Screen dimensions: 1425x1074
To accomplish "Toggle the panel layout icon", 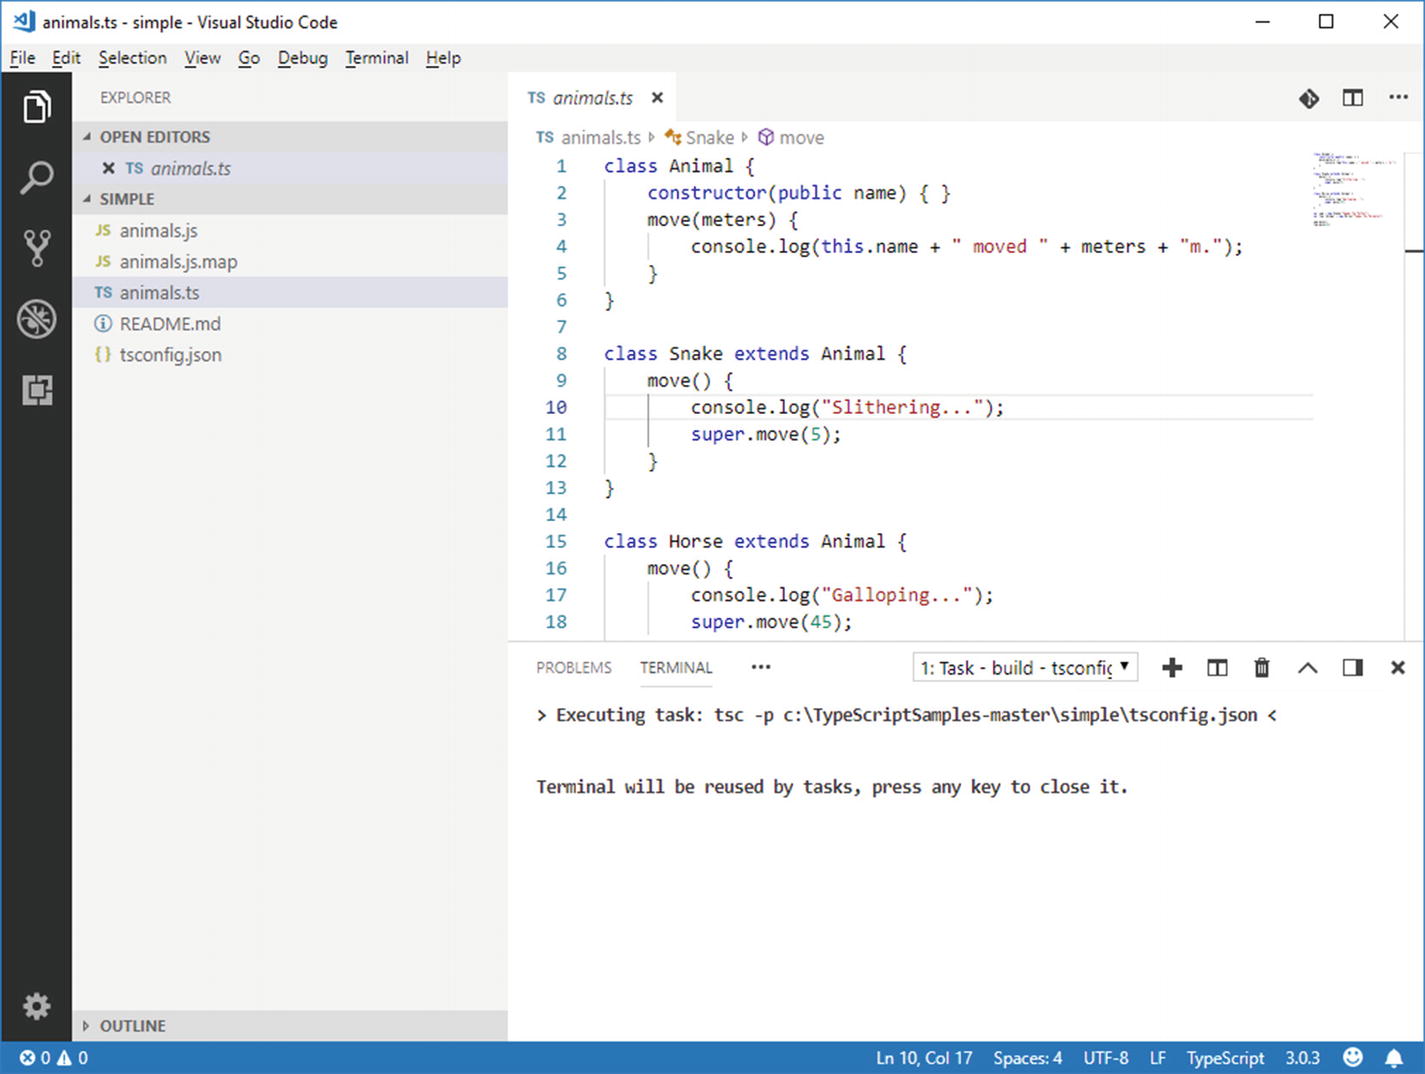I will 1352,667.
